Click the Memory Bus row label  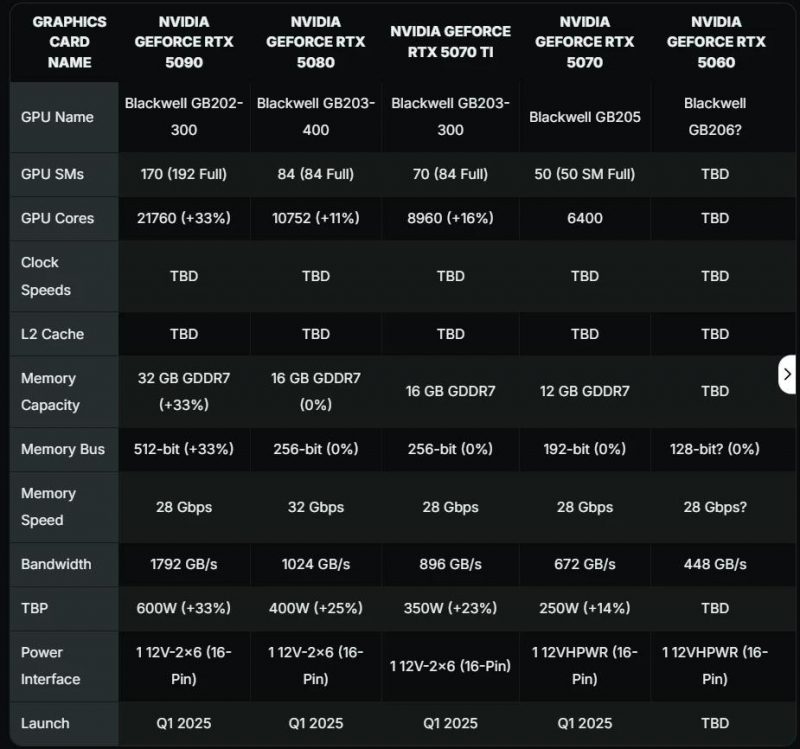(63, 450)
